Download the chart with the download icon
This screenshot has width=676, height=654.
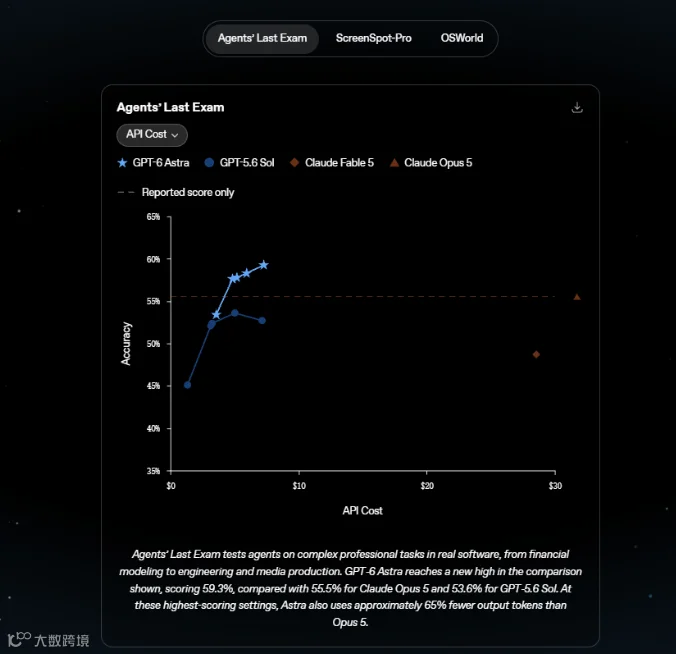[x=577, y=107]
